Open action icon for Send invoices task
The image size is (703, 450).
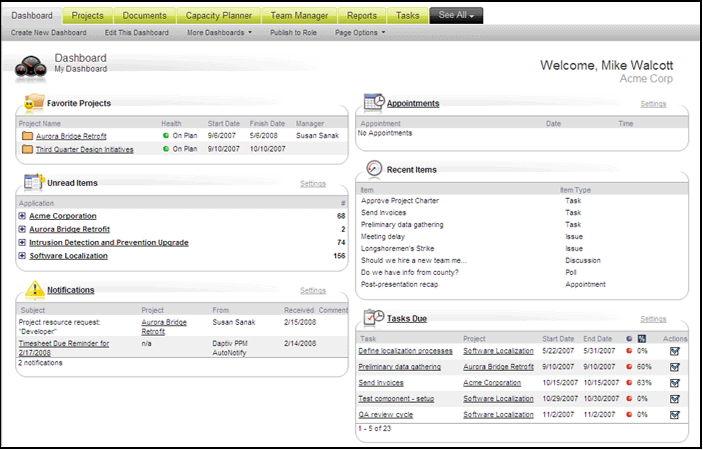(x=674, y=383)
